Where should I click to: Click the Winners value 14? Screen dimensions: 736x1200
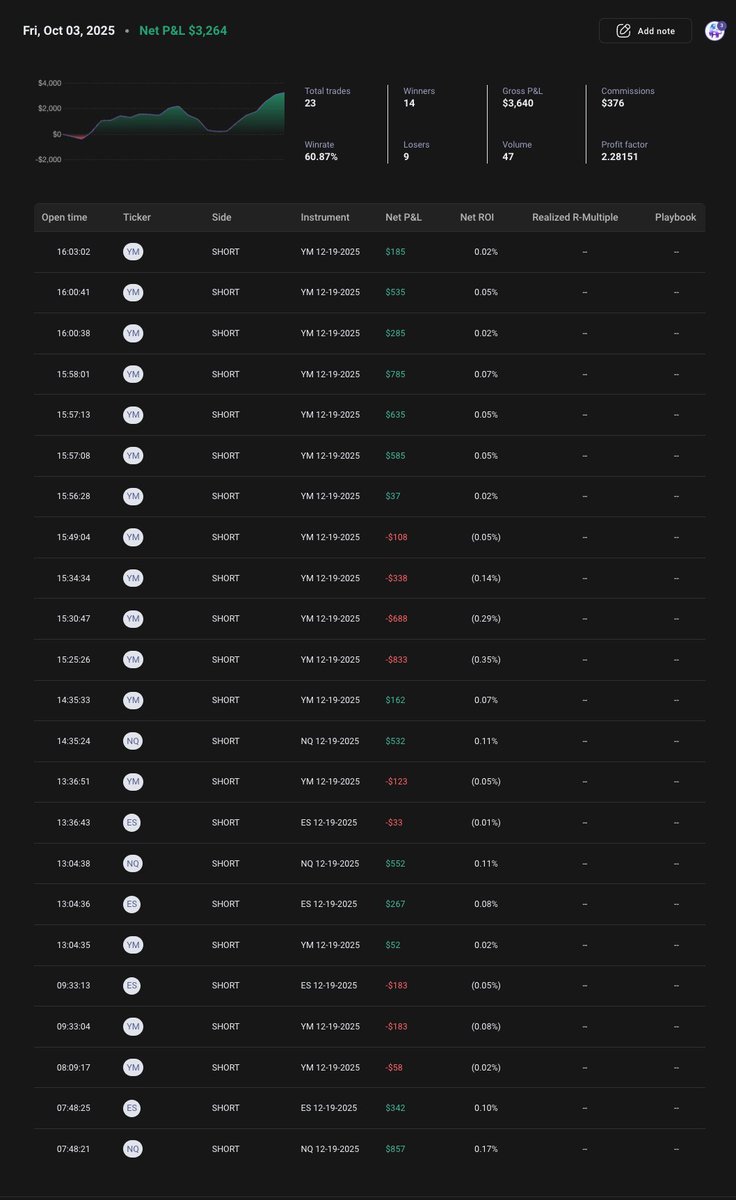point(409,103)
